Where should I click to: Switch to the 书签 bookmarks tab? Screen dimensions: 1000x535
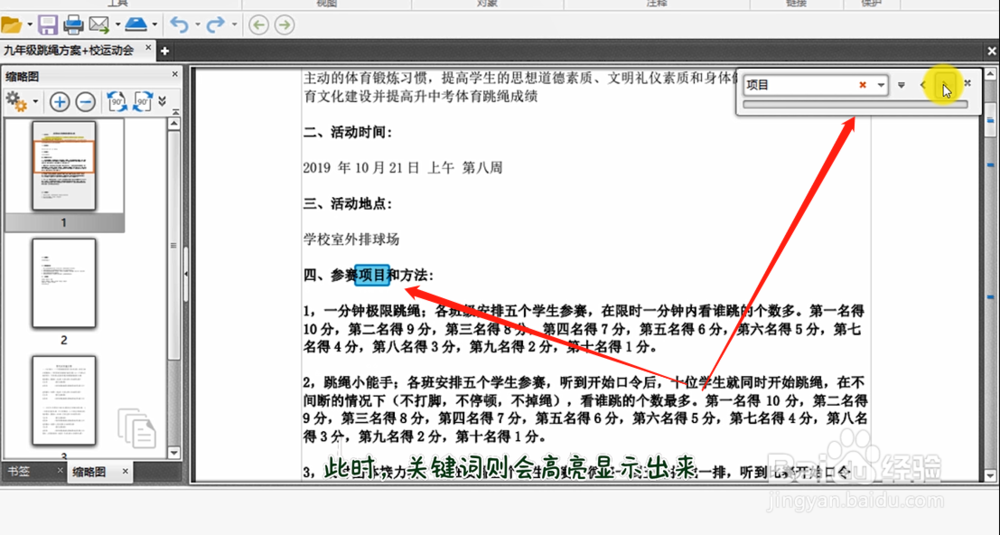pyautogui.click(x=18, y=471)
